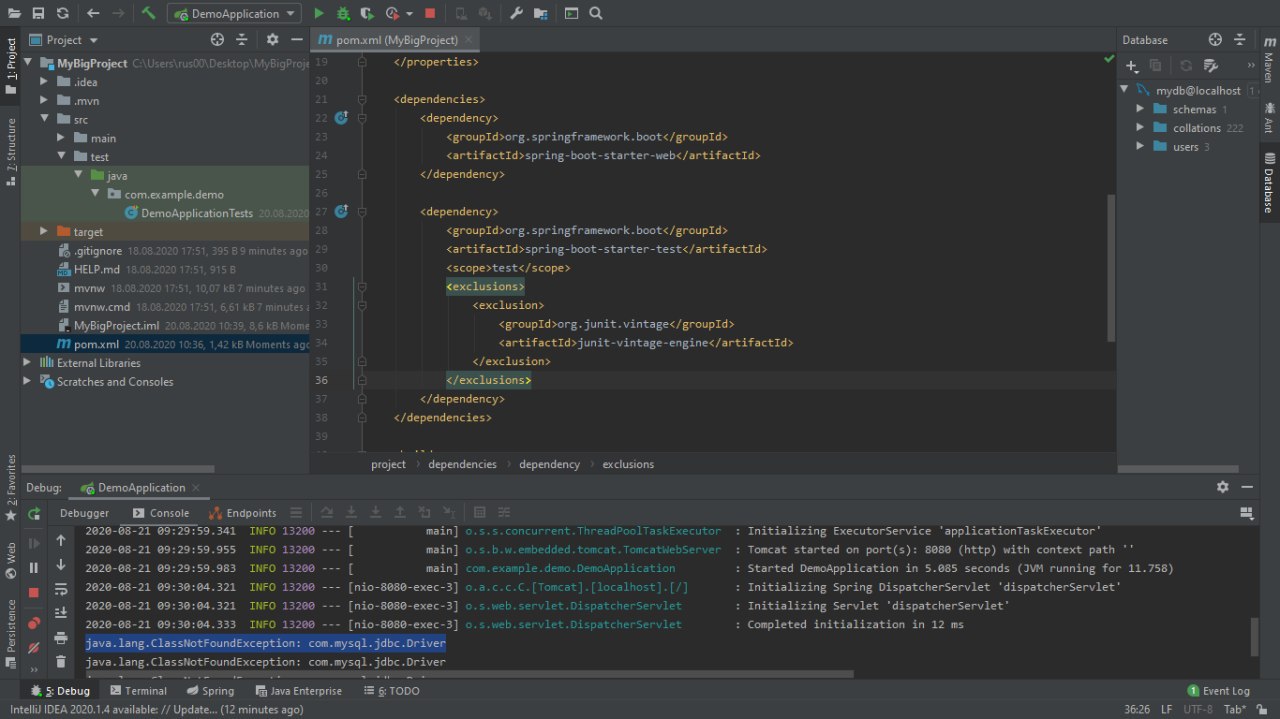Click Collapse All icon in Project panel
This screenshot has width=1280, height=719.
(241, 40)
